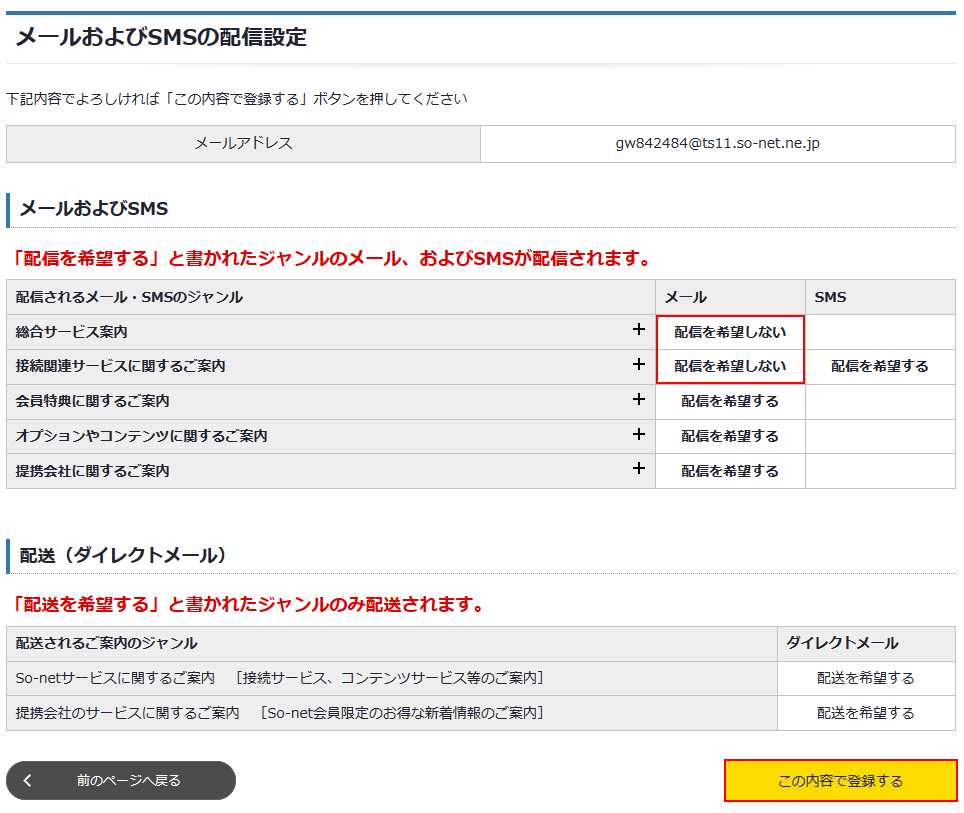
Task: Go back with 前のページへ戻る button
Action: click(128, 780)
